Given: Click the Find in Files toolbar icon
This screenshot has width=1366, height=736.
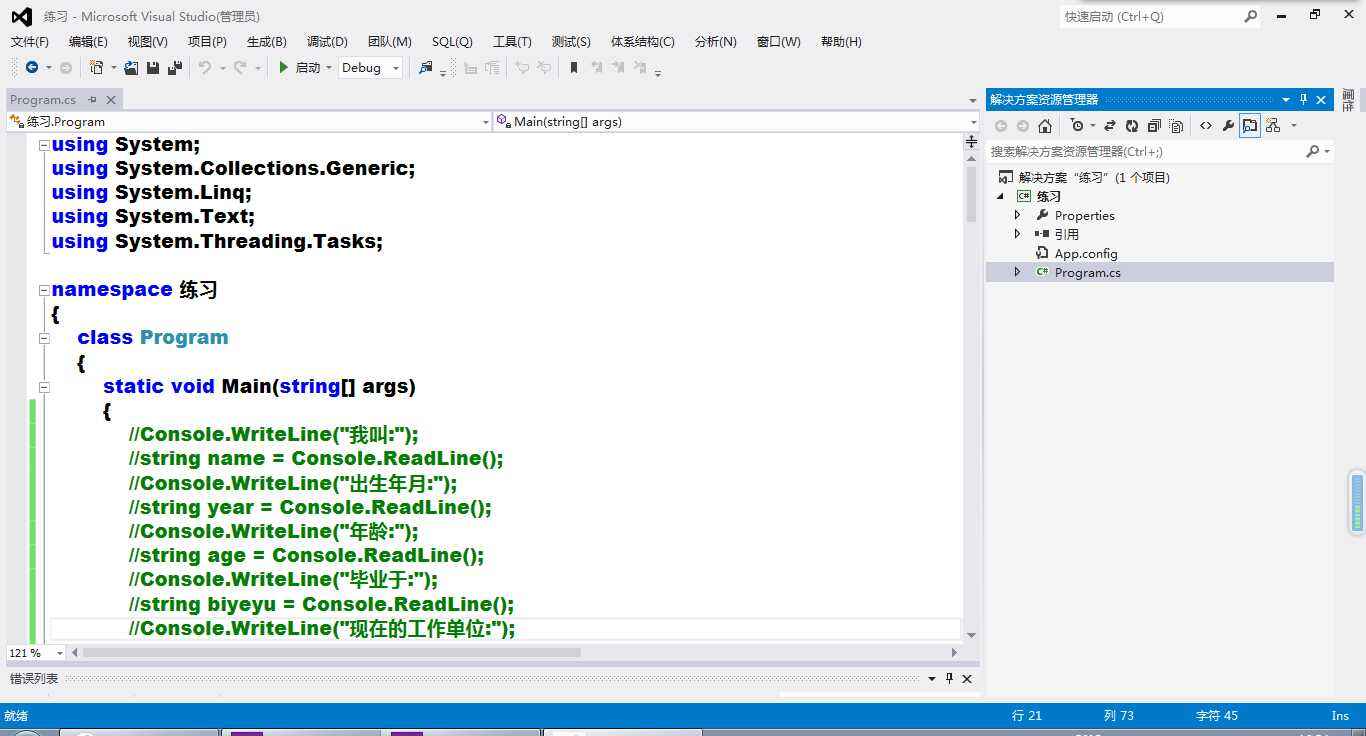Looking at the screenshot, I should (426, 68).
